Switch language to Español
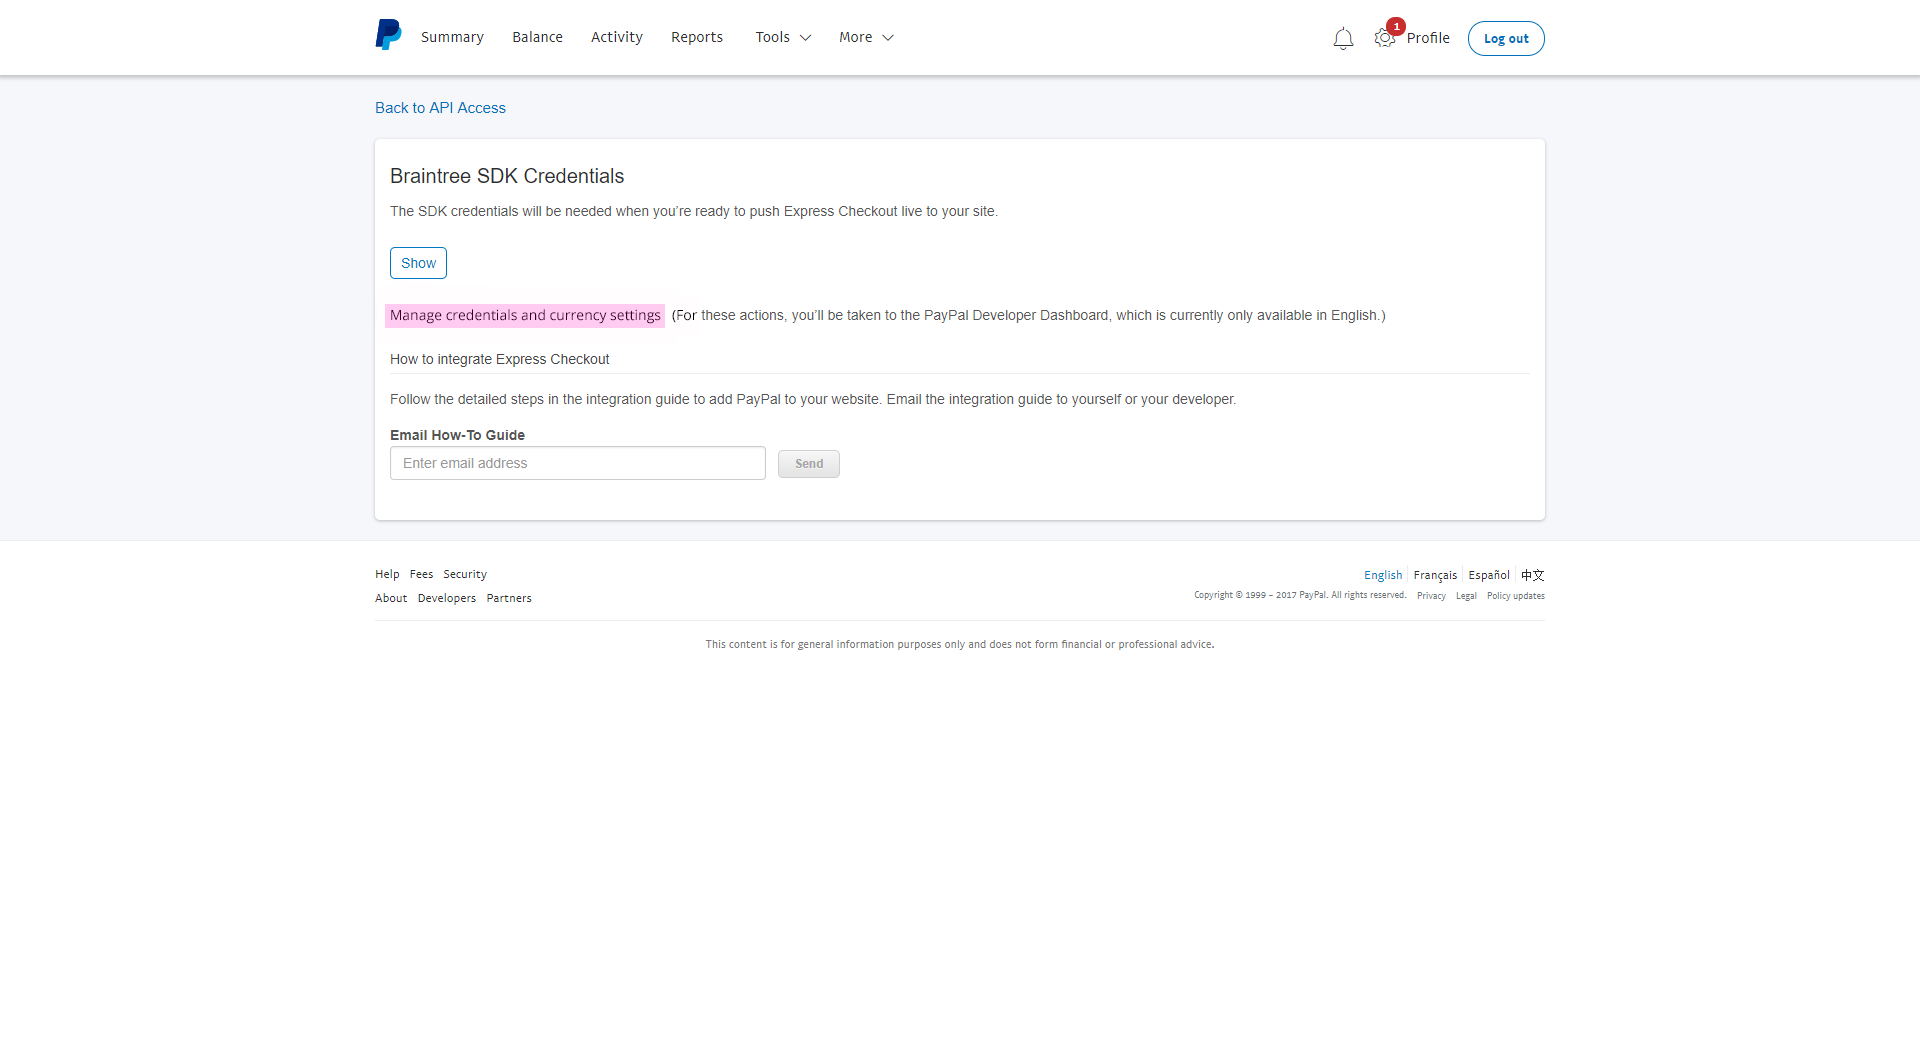This screenshot has height=1055, width=1920. click(x=1489, y=575)
